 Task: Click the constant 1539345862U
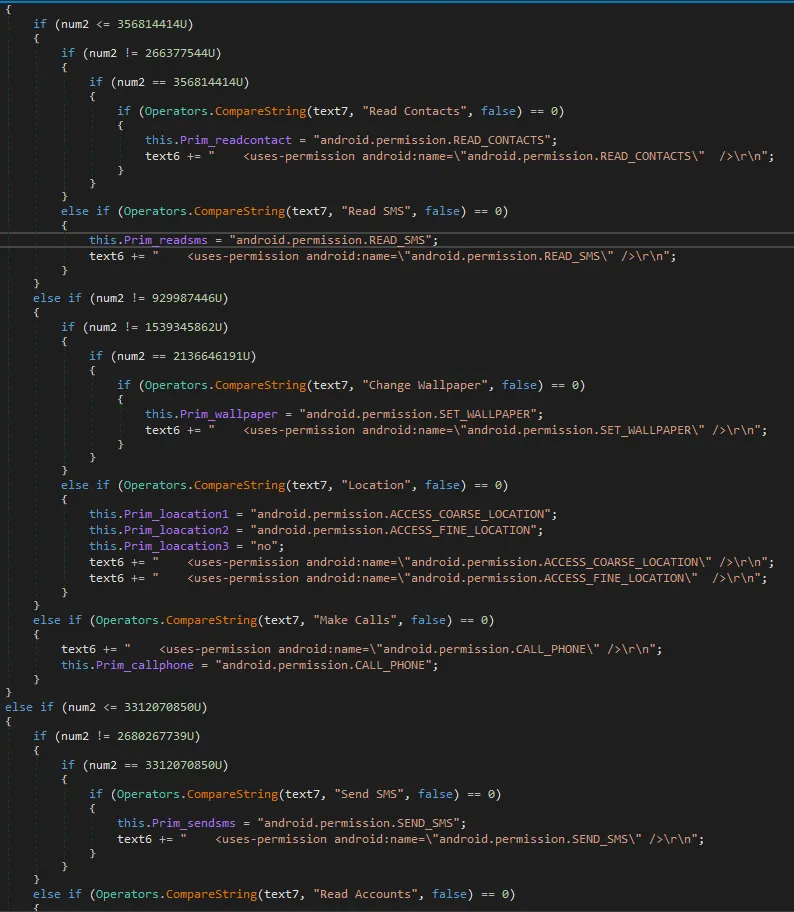[182, 327]
